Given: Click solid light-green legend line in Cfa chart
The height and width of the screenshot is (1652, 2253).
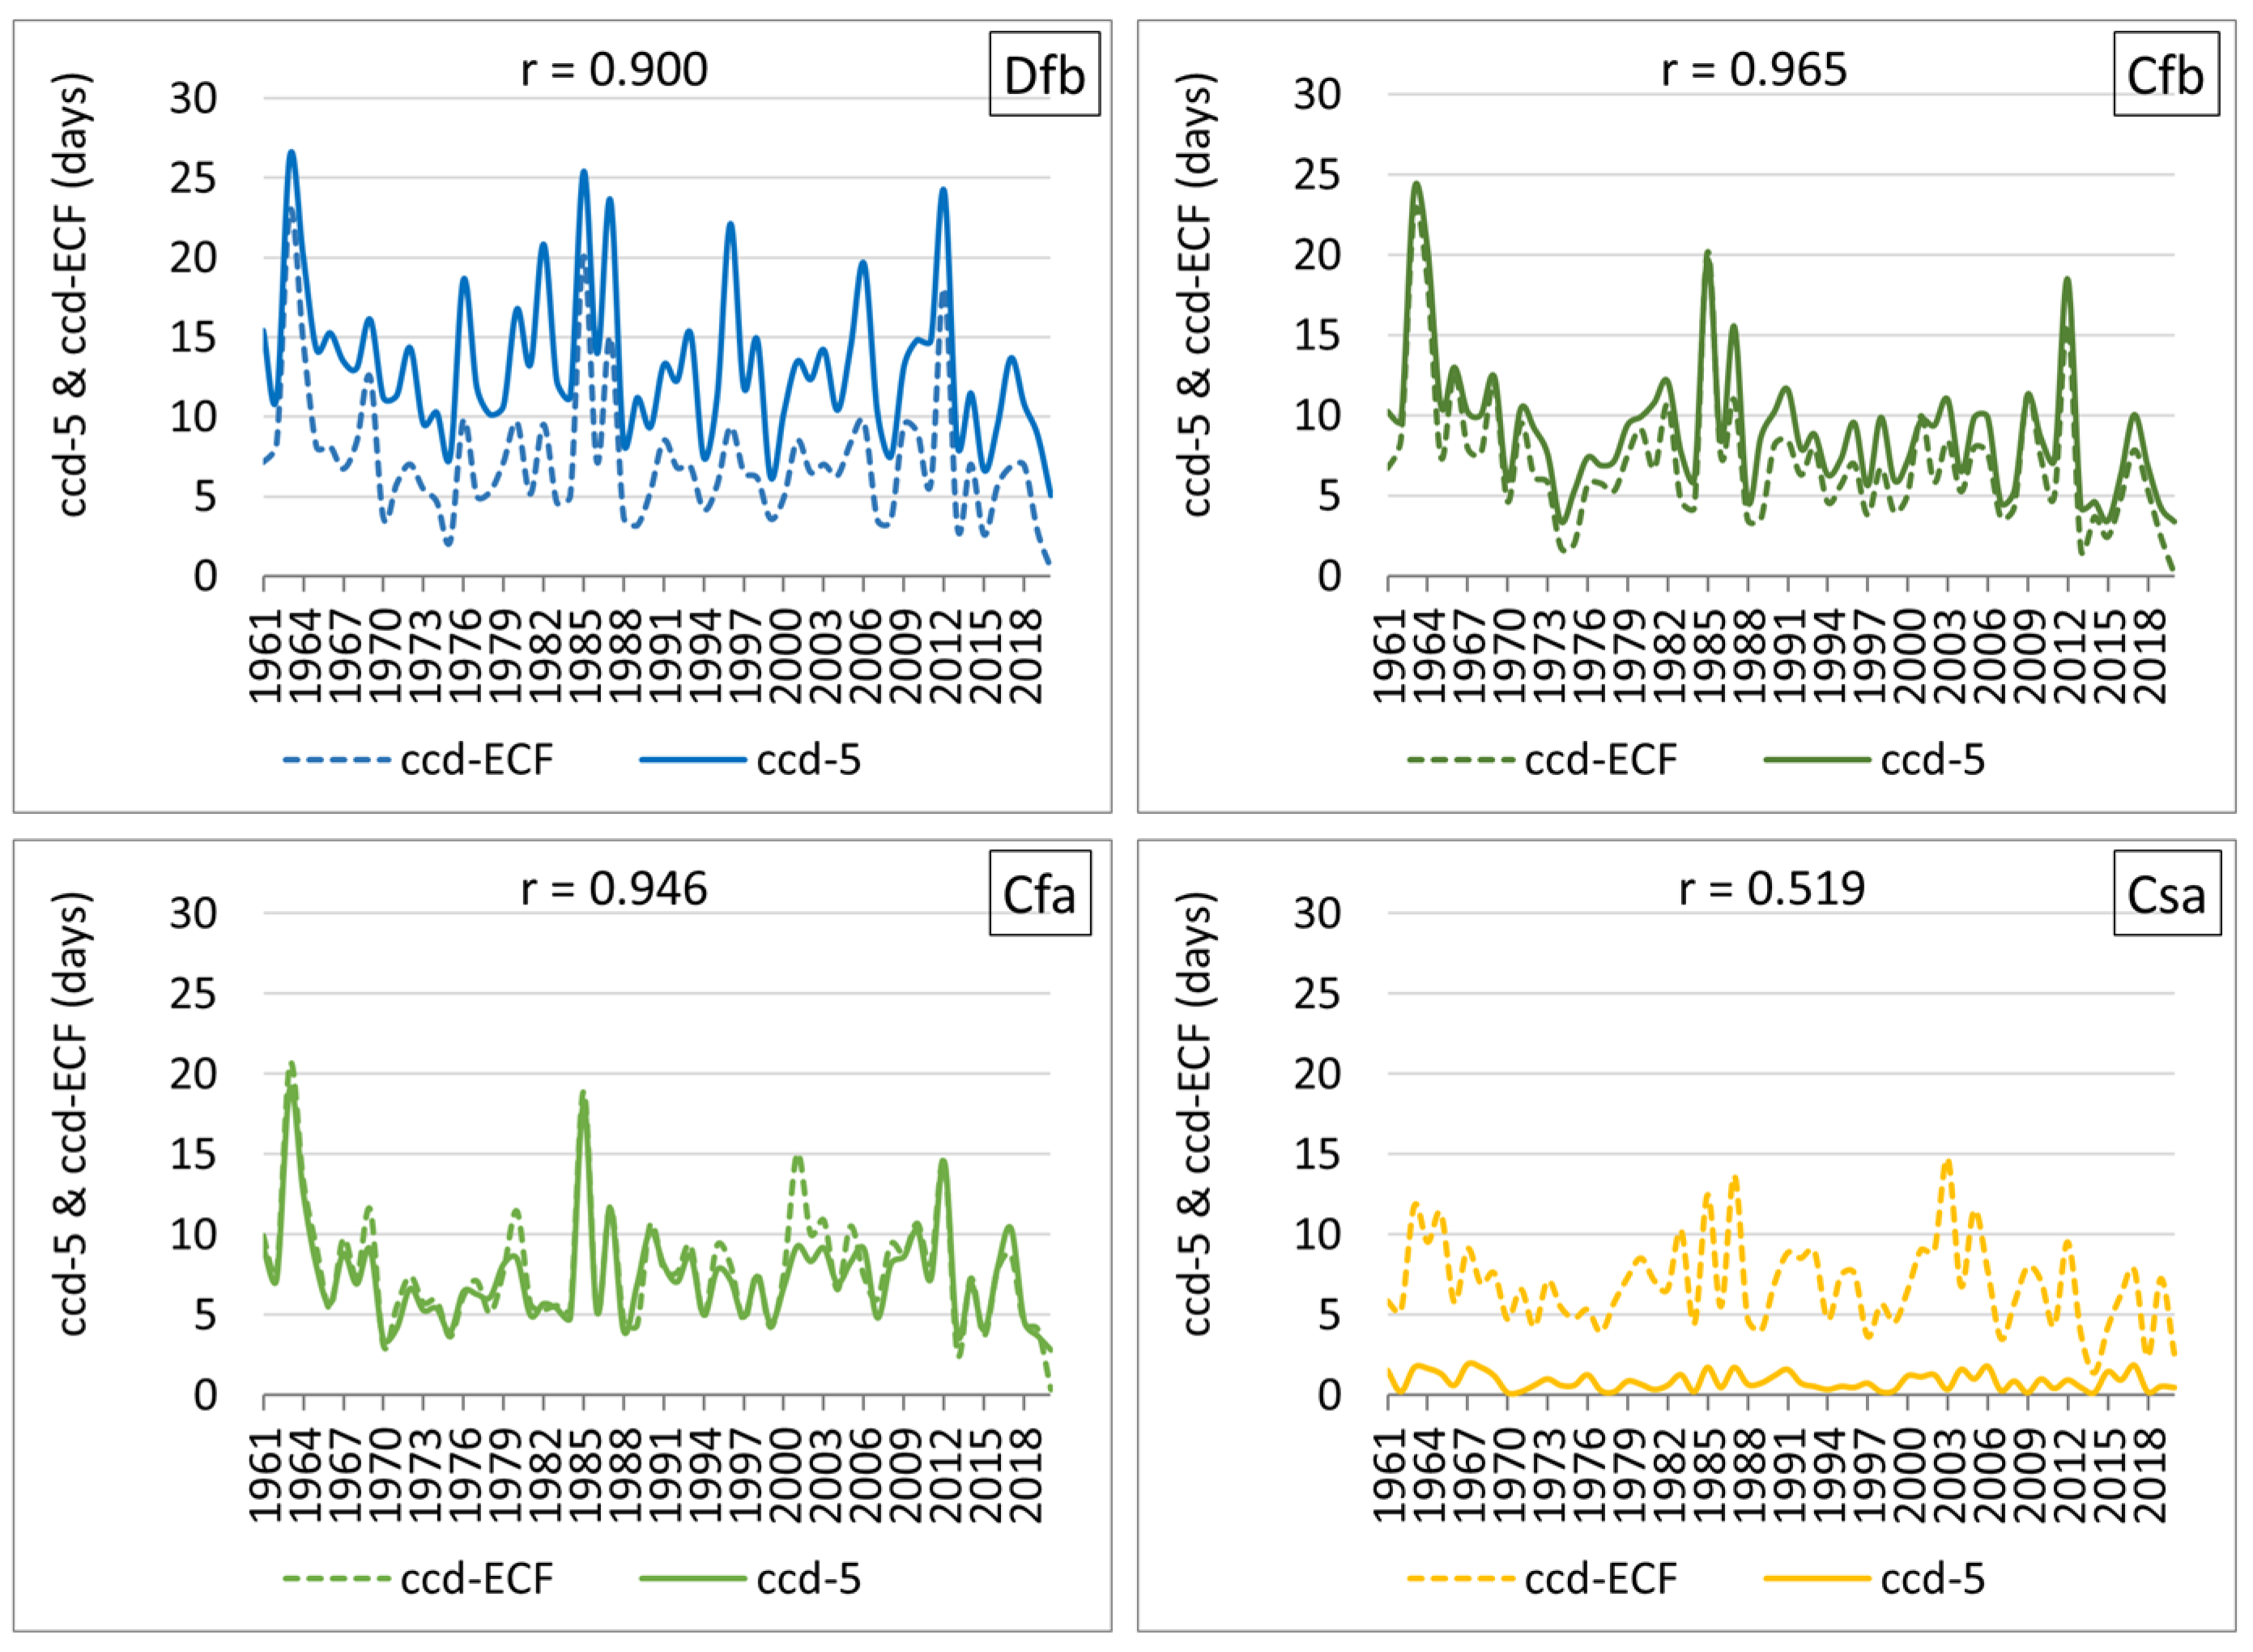Looking at the screenshot, I should [692, 1579].
